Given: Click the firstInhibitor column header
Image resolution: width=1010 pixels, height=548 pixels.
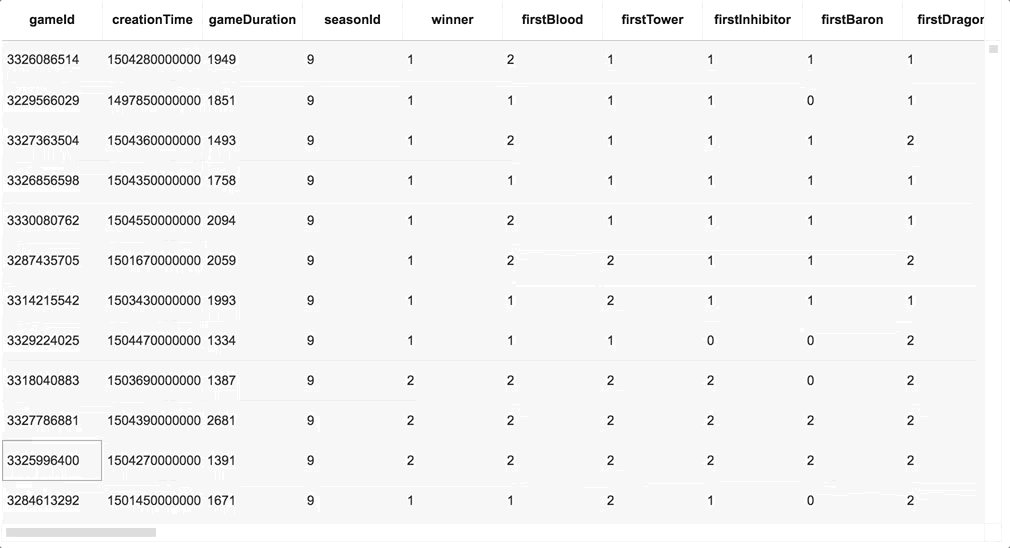Looking at the screenshot, I should pyautogui.click(x=752, y=20).
